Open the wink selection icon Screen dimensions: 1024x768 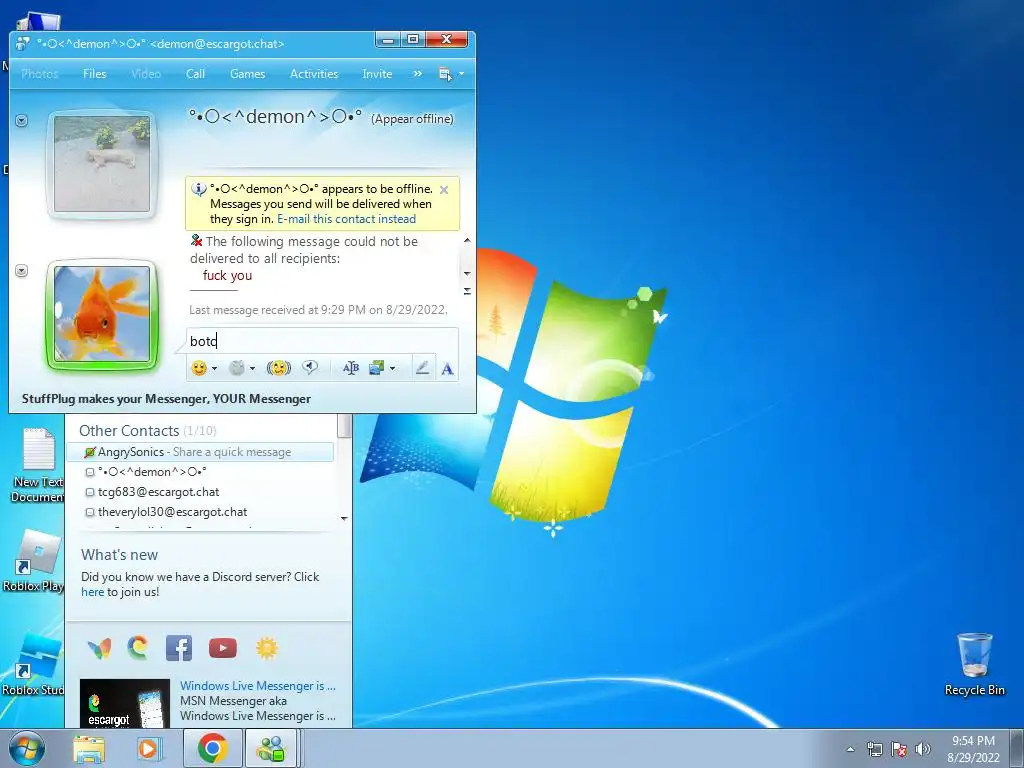[236, 368]
